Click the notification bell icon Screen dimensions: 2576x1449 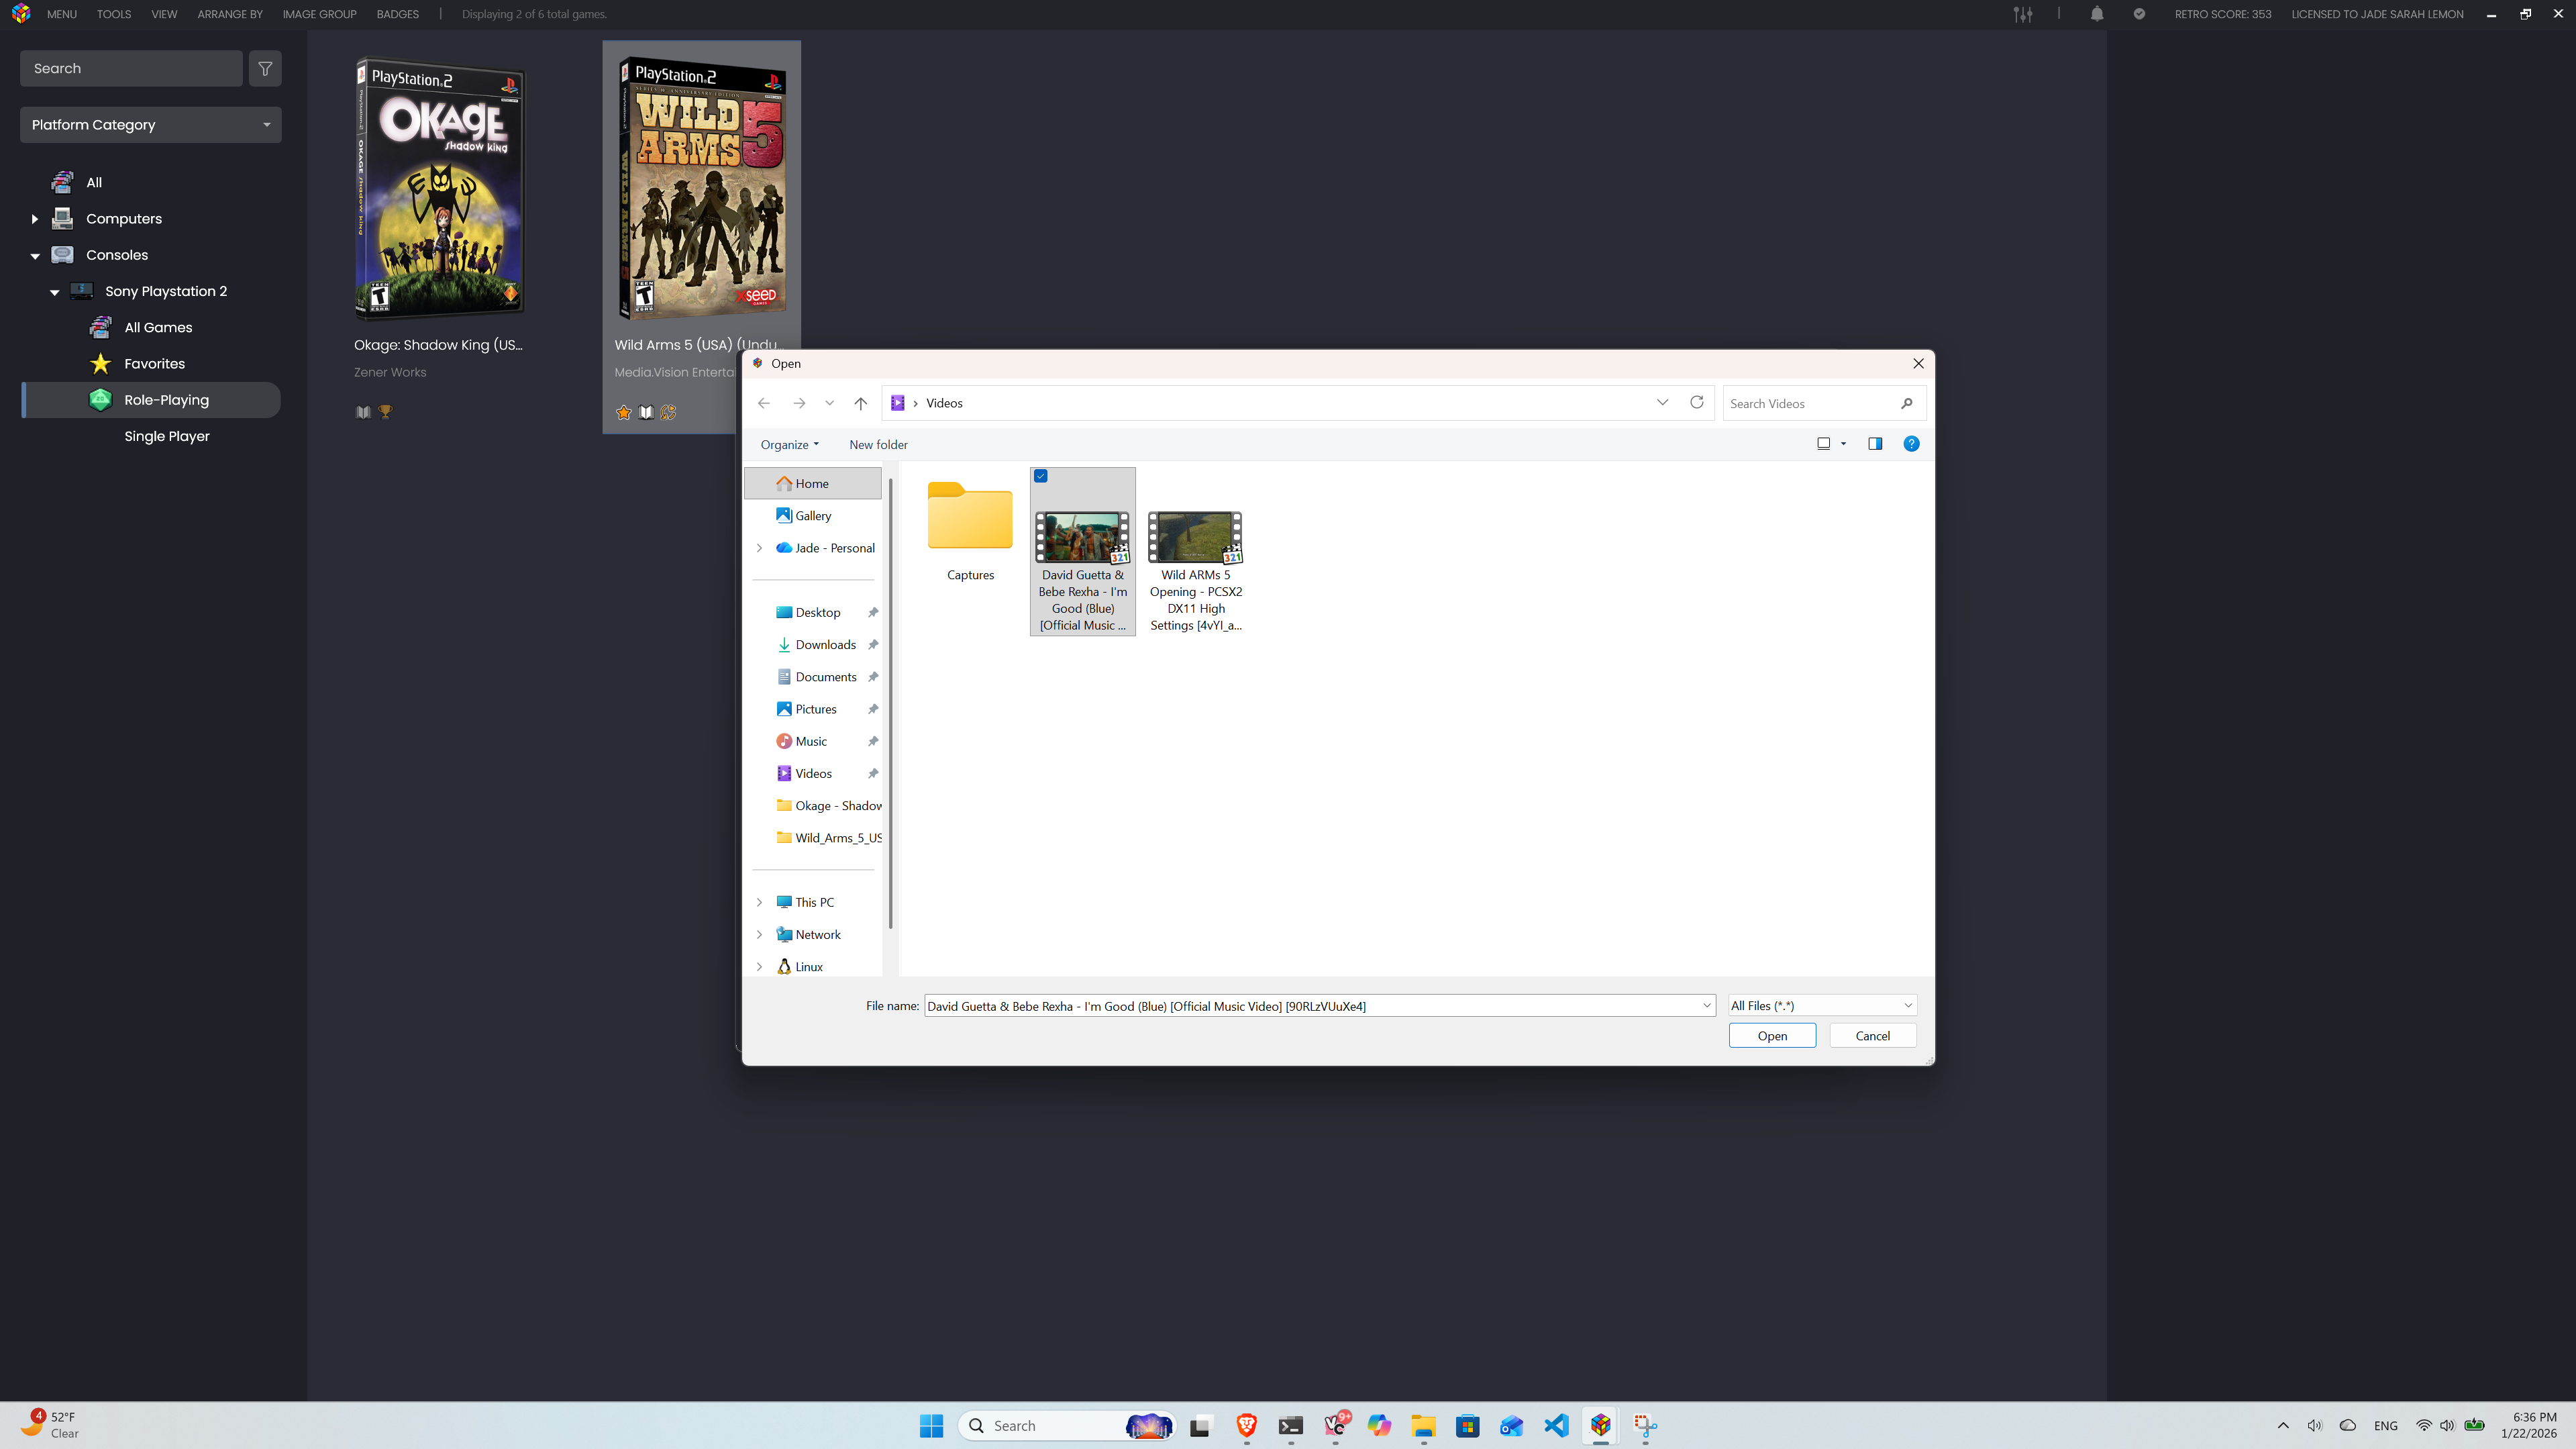point(2097,14)
